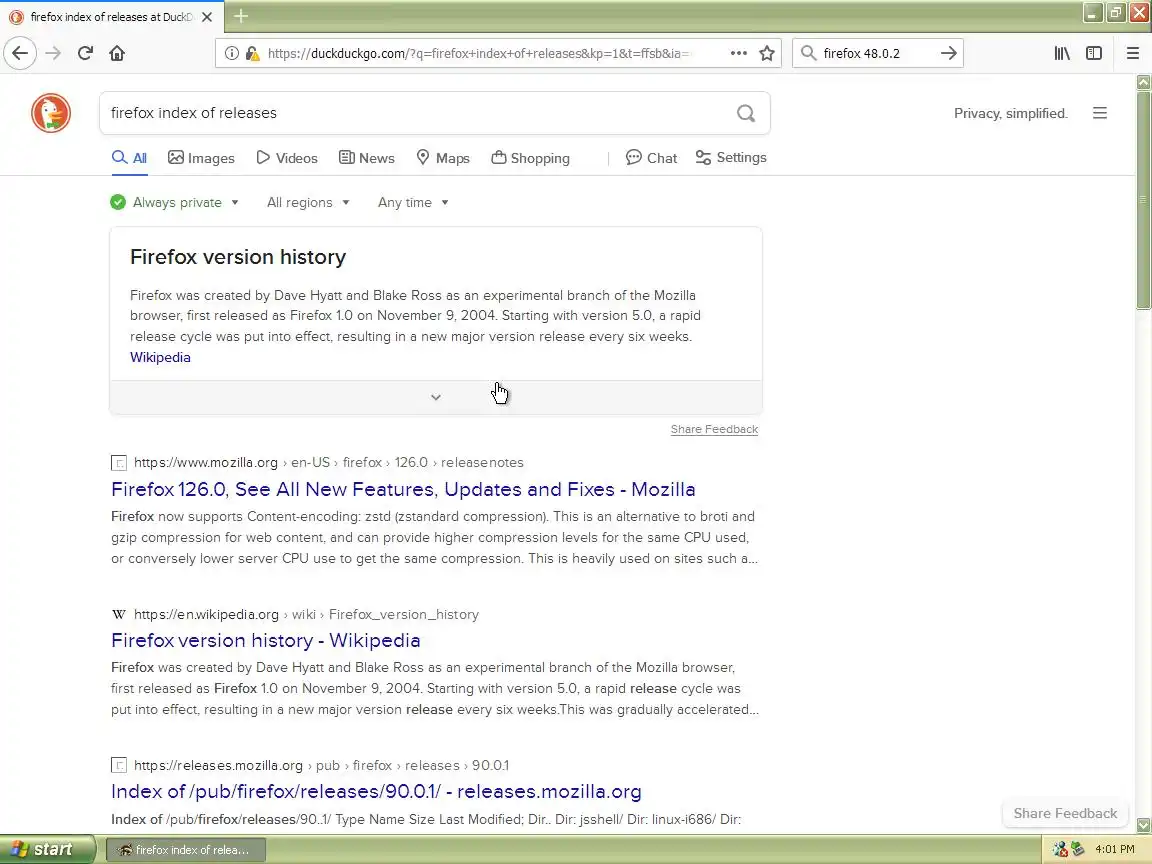Viewport: 1152px width, 864px height.
Task: Switch to News results
Action: (367, 158)
